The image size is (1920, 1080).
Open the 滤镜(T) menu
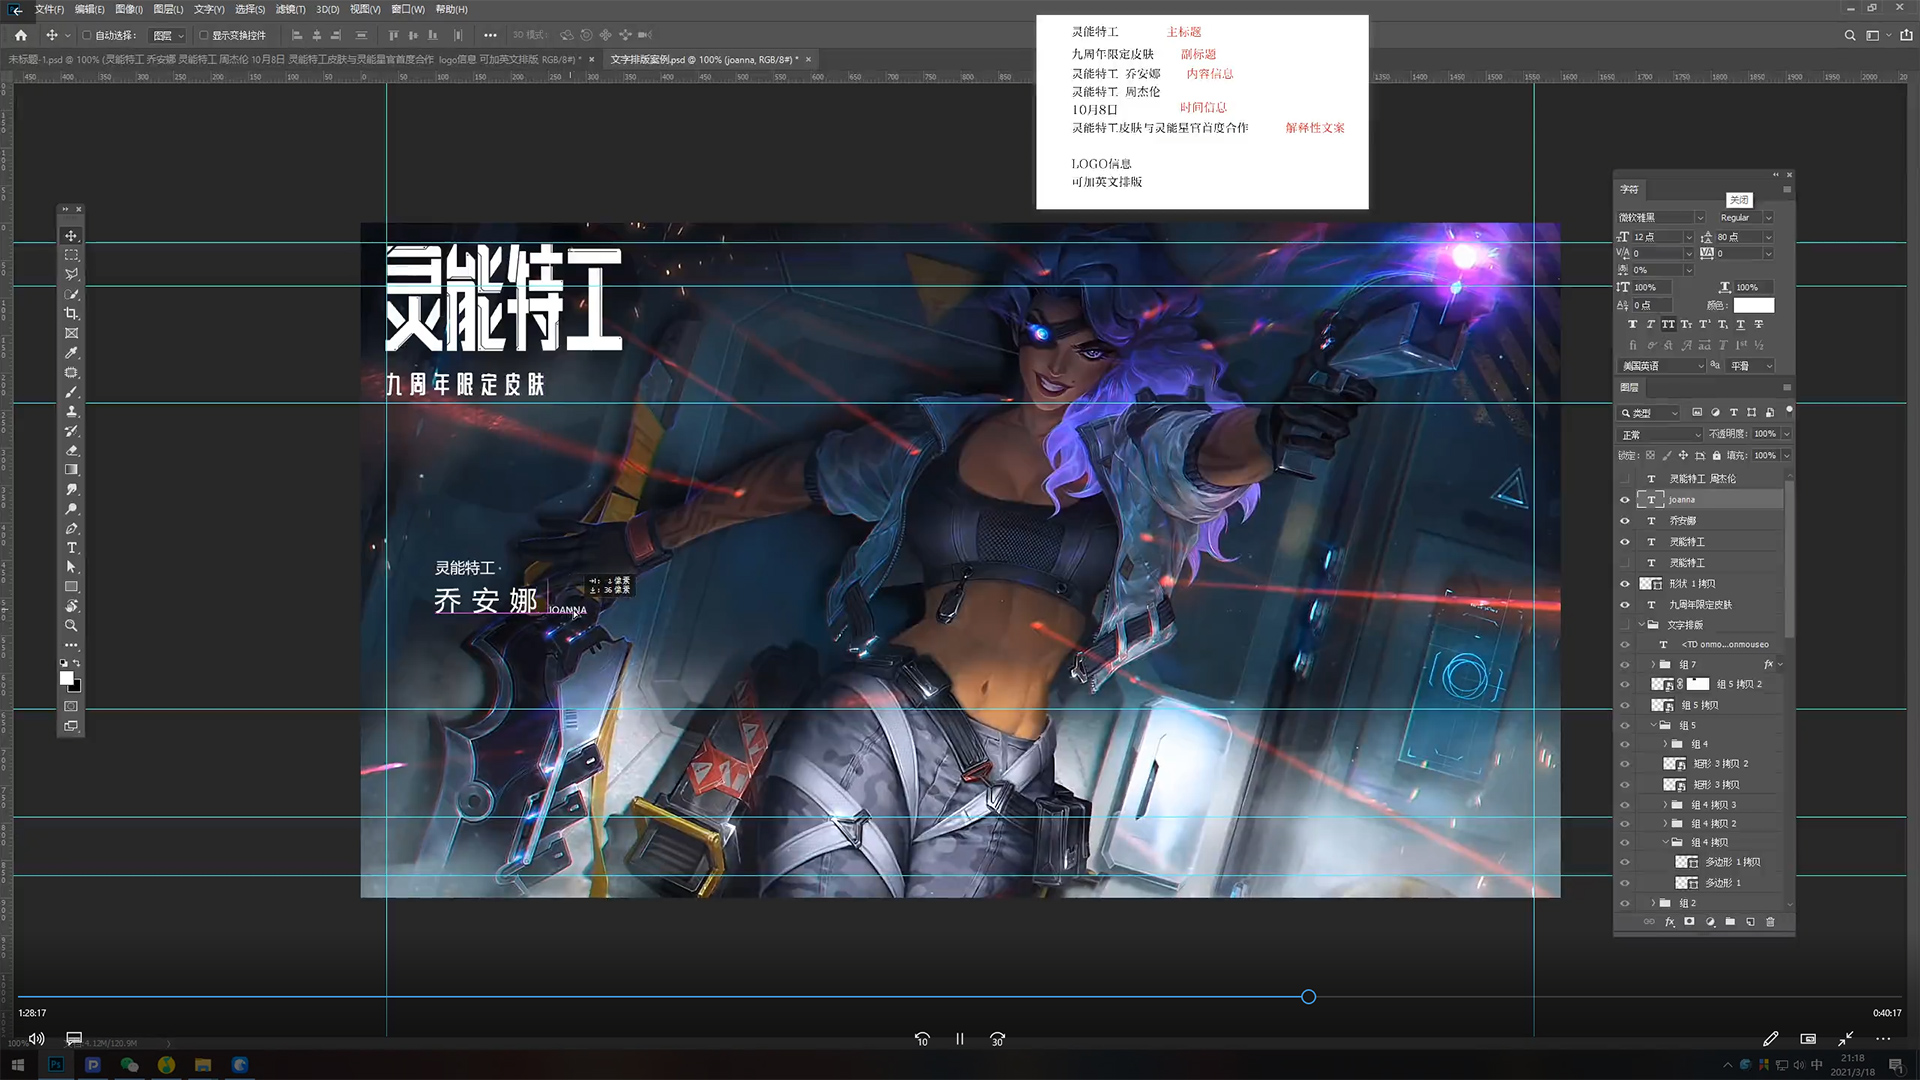coord(290,9)
